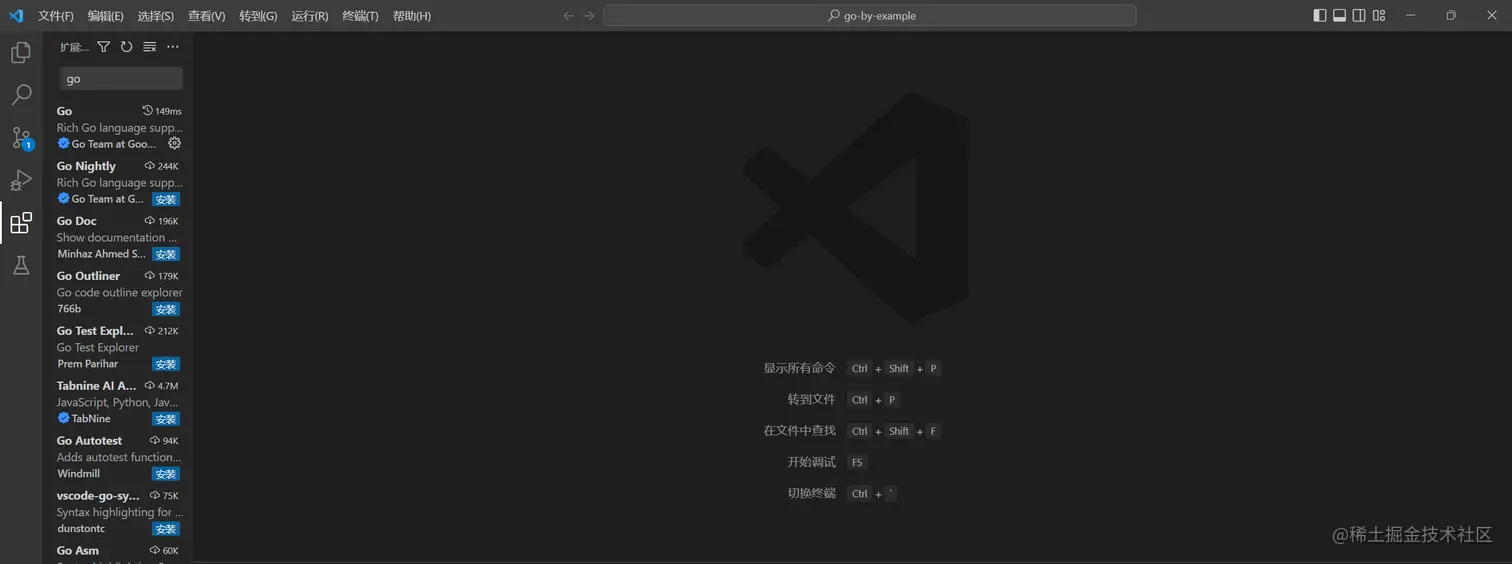
Task: Clear extensions search results icon
Action: [149, 47]
